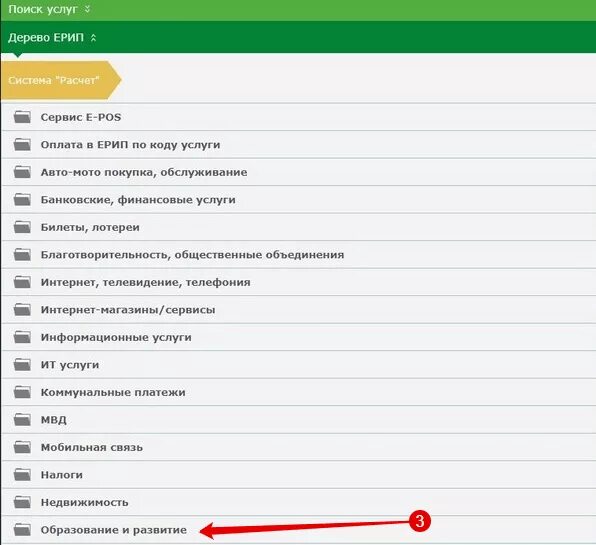
Task: Click folder icon beside Интернет-магазины/сервисы
Action: point(22,309)
